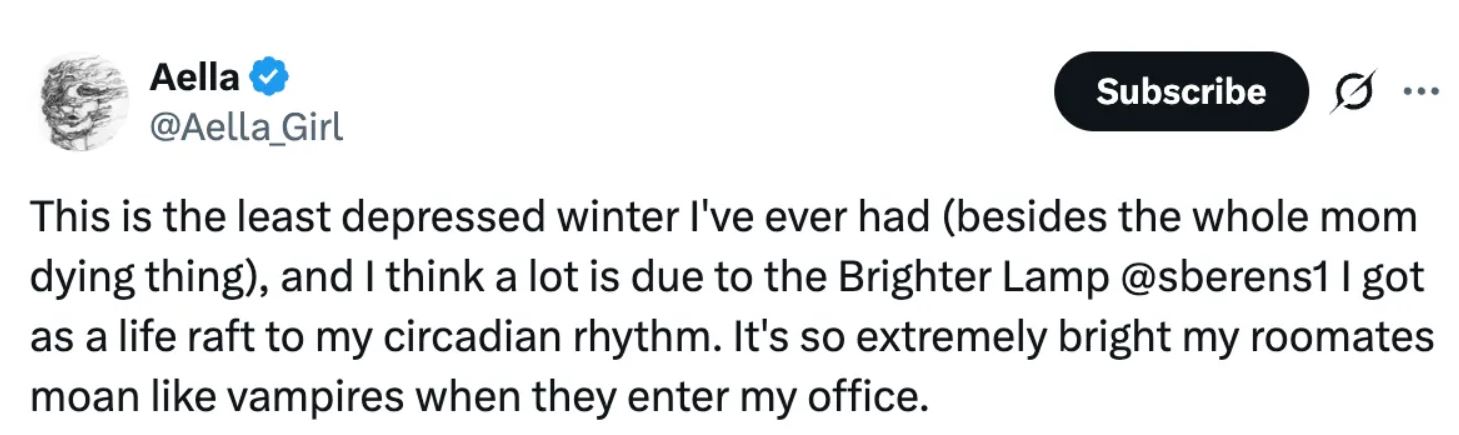Open Aella's sketched profile avatar
The height and width of the screenshot is (435, 1459).
[x=83, y=100]
